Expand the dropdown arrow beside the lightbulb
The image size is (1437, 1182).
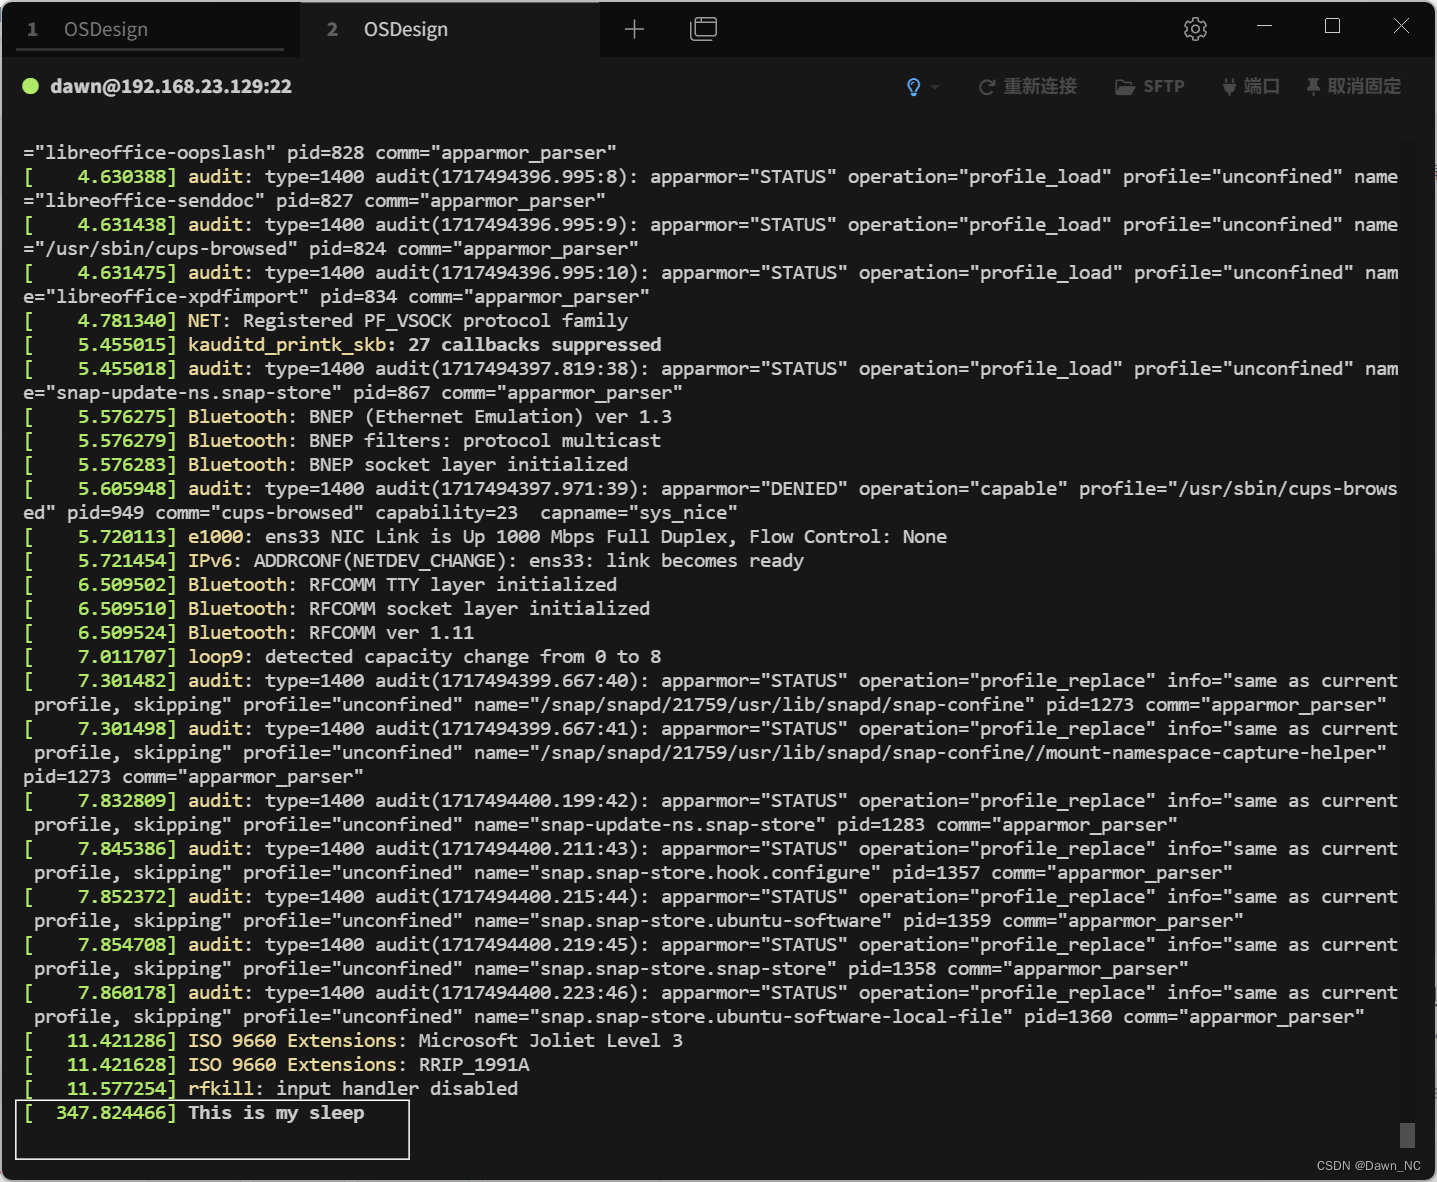click(x=935, y=87)
